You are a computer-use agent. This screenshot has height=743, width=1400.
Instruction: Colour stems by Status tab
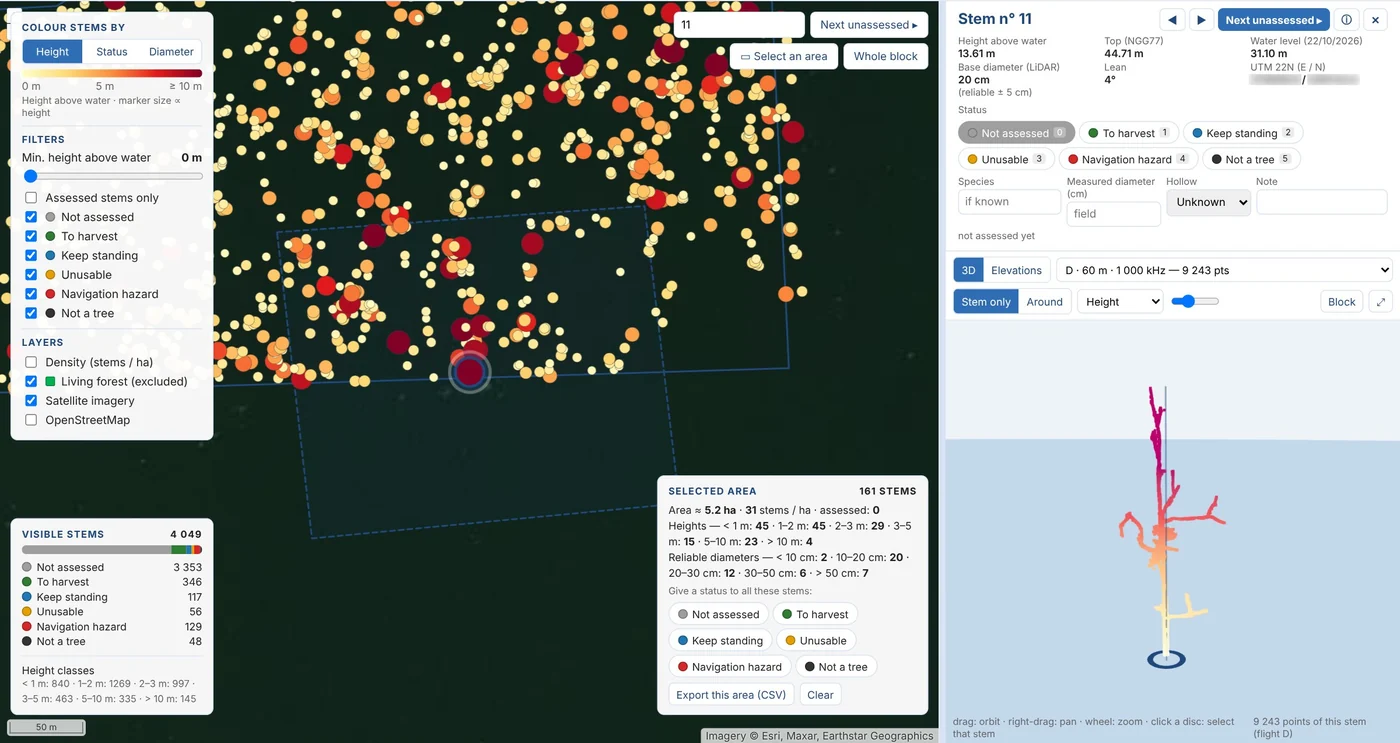coord(112,52)
